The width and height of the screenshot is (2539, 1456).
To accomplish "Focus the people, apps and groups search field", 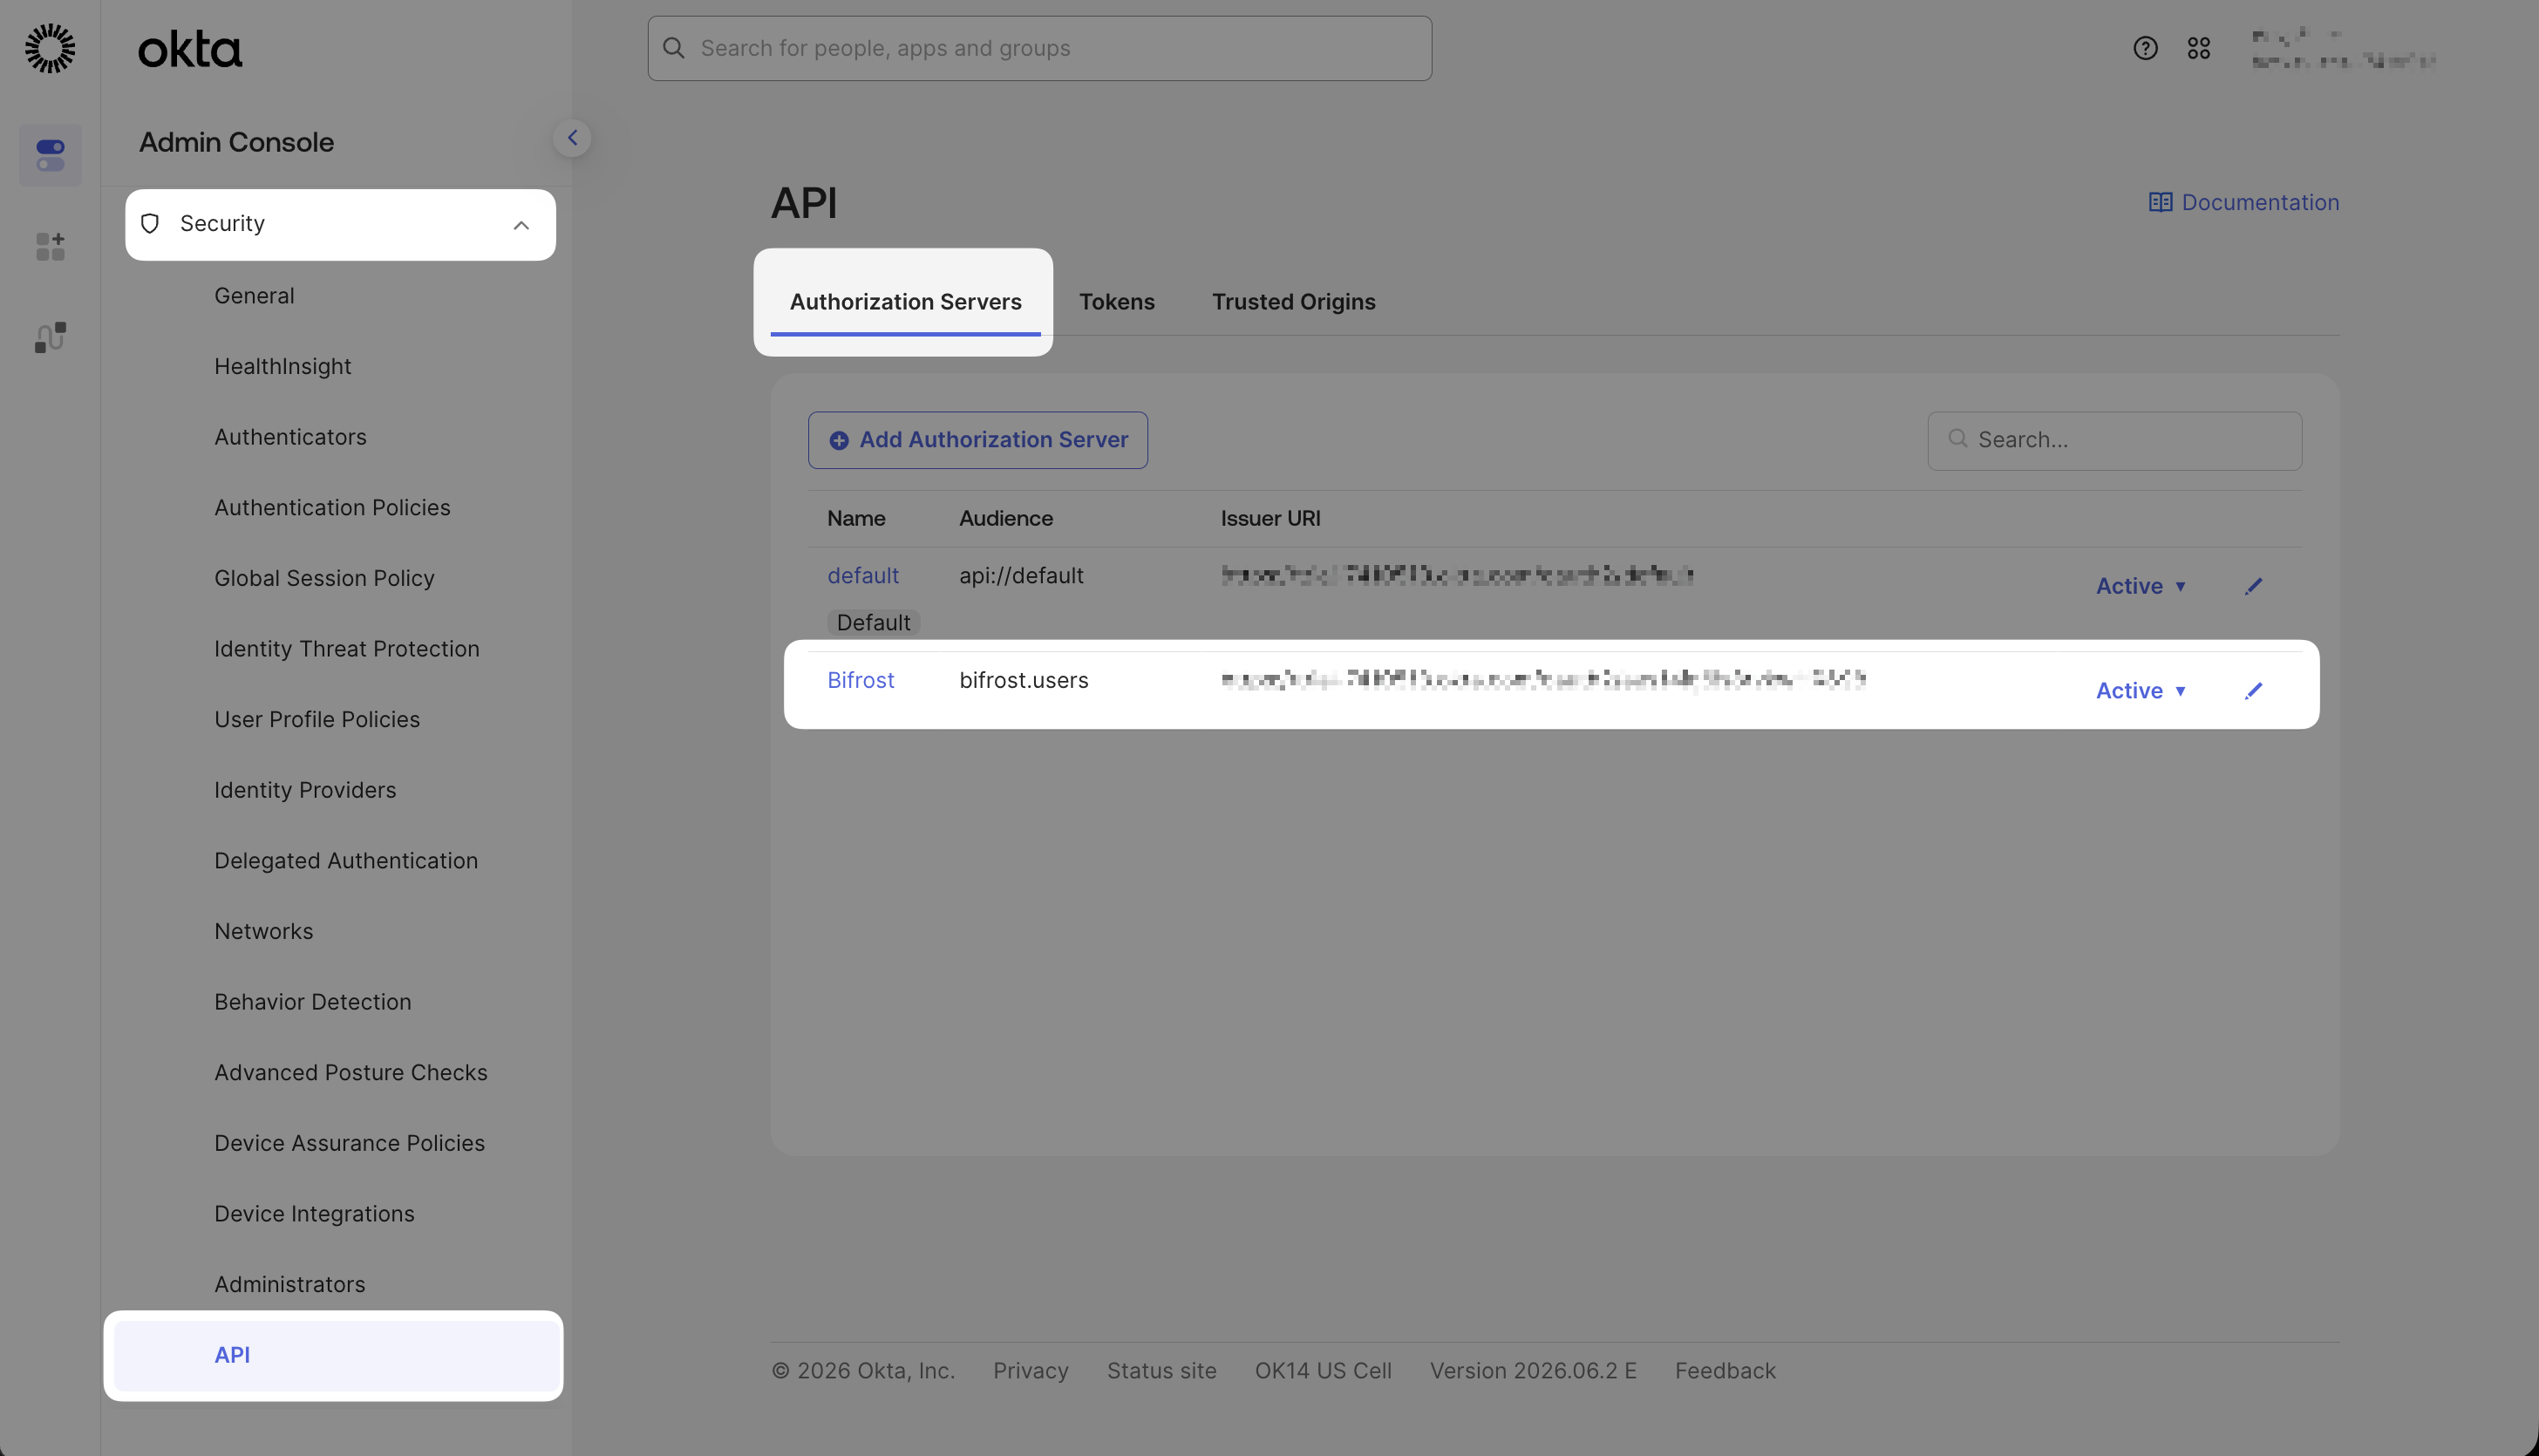I will pos(1039,48).
